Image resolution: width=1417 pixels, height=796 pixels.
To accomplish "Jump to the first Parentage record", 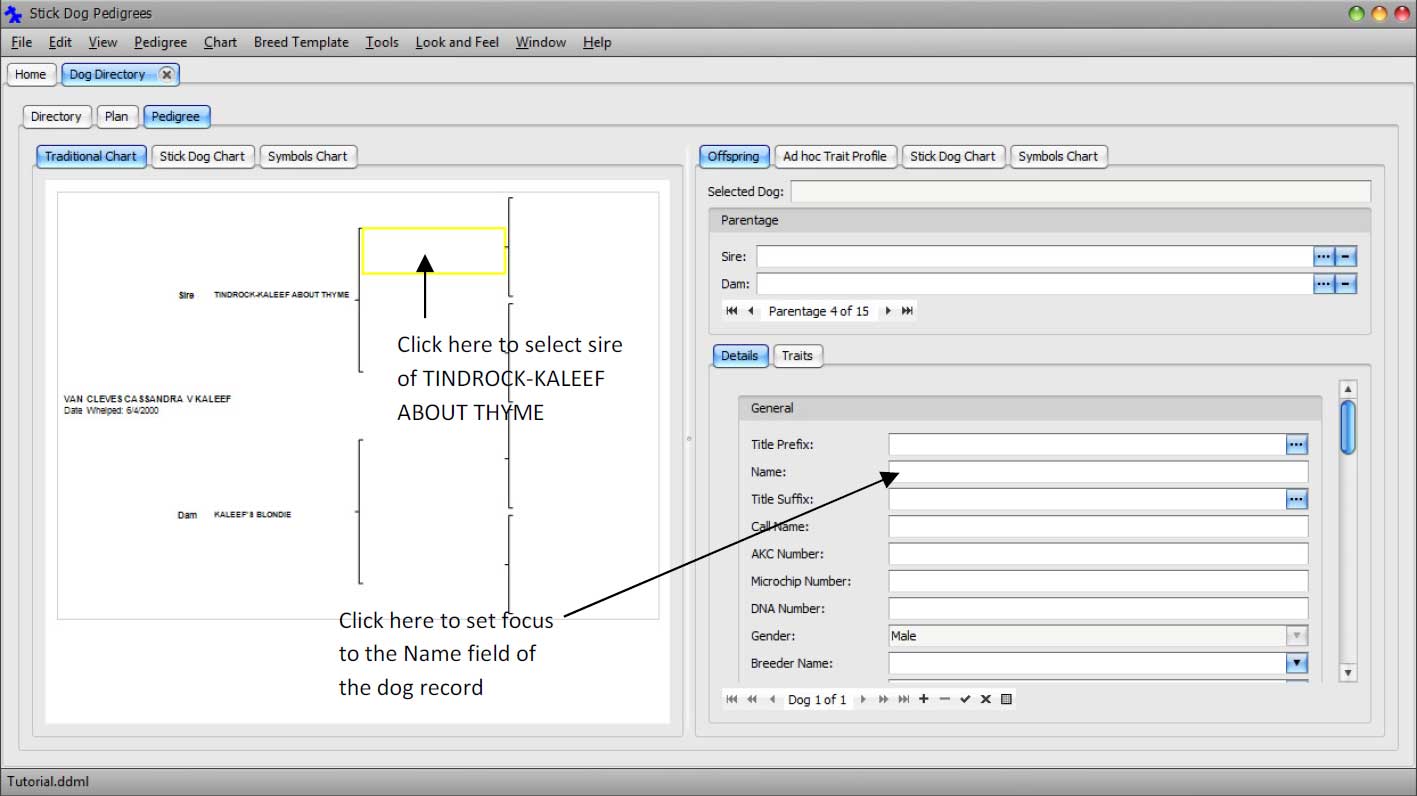I will tap(731, 311).
